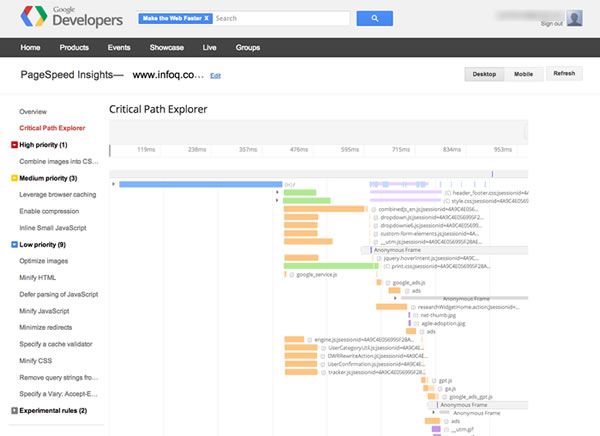The height and width of the screenshot is (436, 600).
Task: Click the long blue root document bar
Action: tap(201, 185)
